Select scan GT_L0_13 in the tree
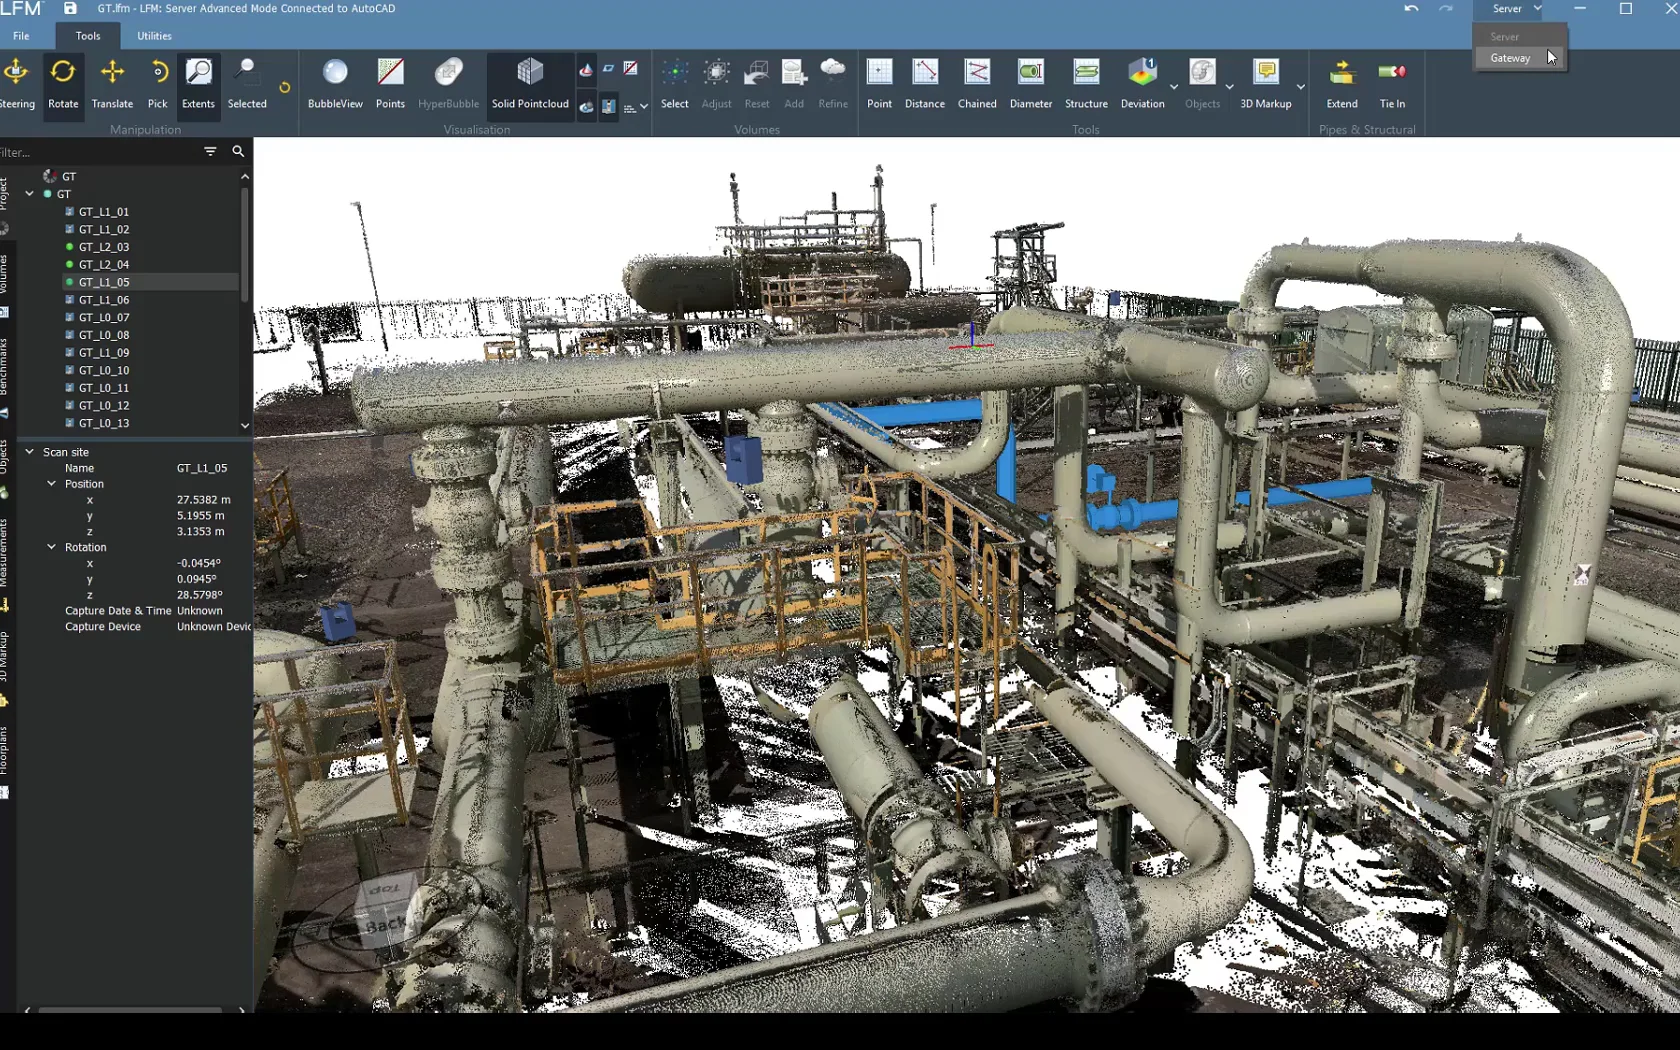This screenshot has width=1680, height=1050. tap(104, 424)
